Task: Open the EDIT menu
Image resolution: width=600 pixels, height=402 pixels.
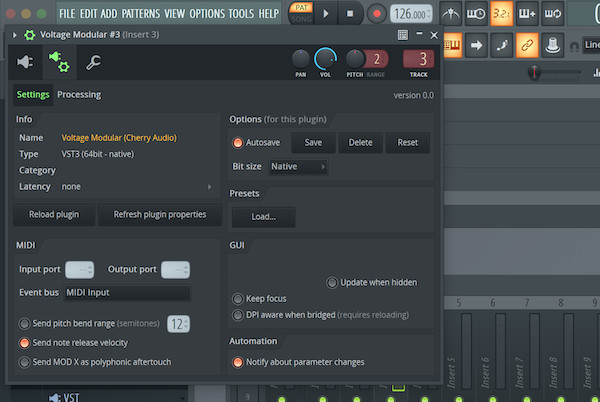Action: (88, 14)
